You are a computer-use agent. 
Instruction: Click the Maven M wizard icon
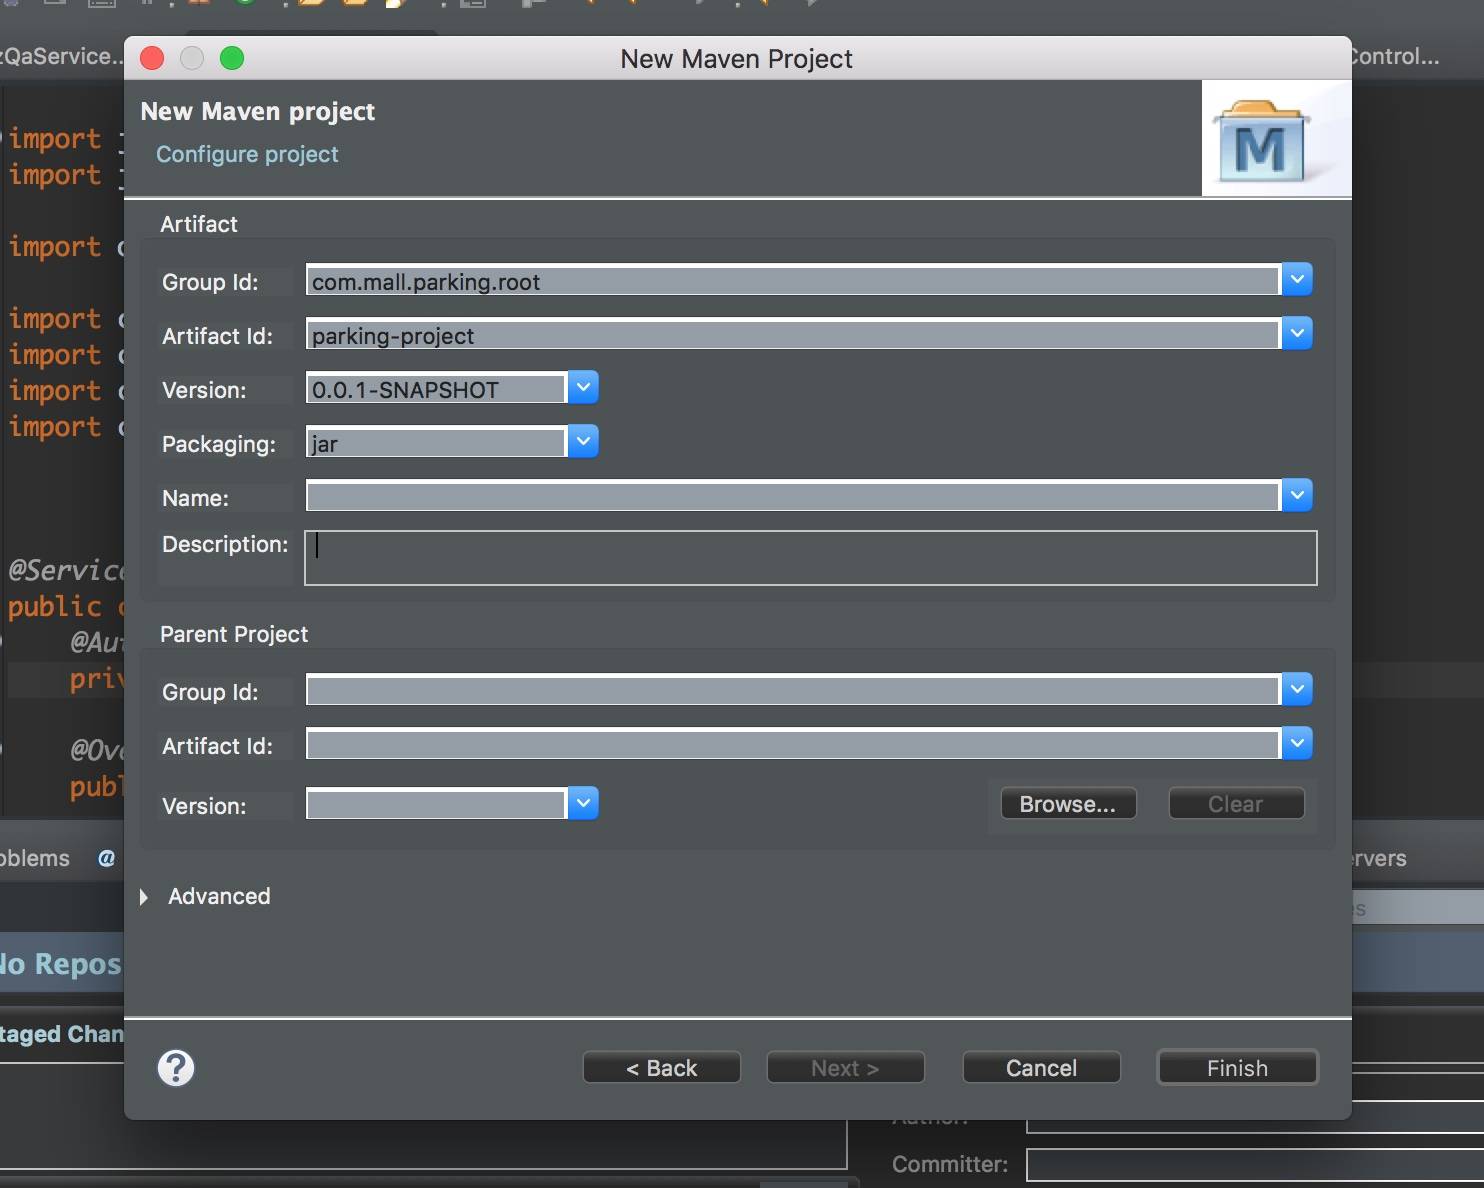tap(1261, 141)
